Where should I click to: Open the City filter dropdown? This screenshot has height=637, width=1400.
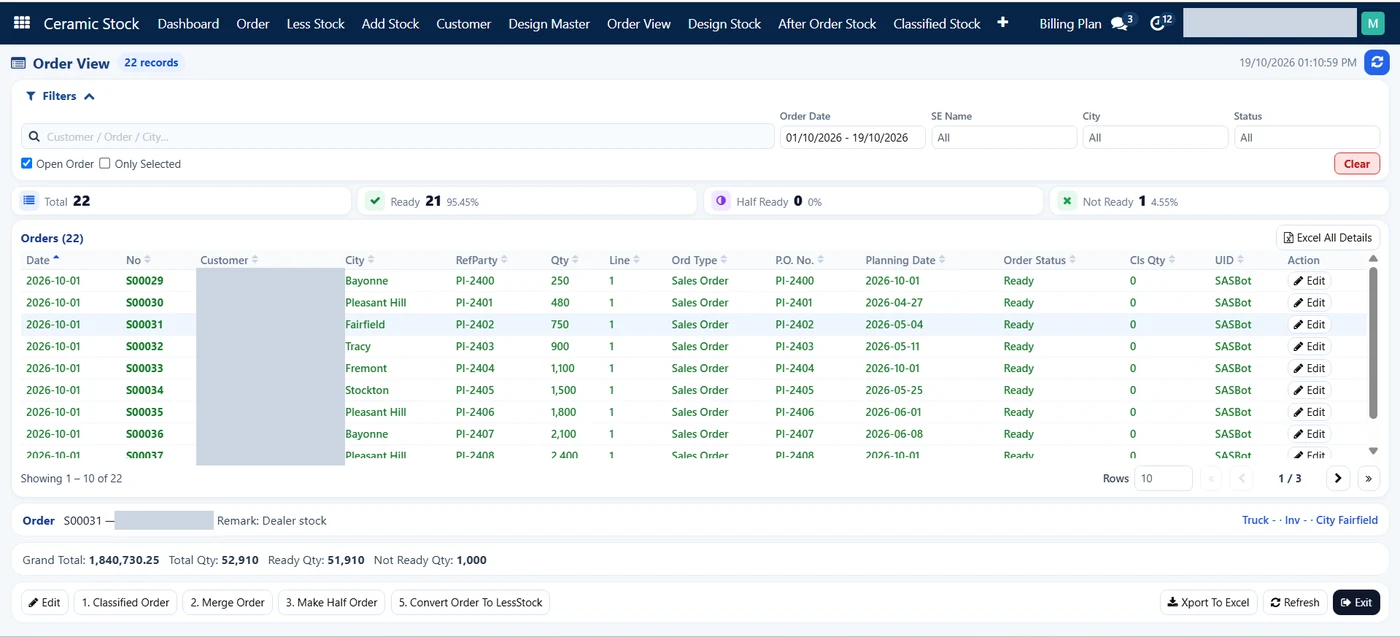[1155, 137]
